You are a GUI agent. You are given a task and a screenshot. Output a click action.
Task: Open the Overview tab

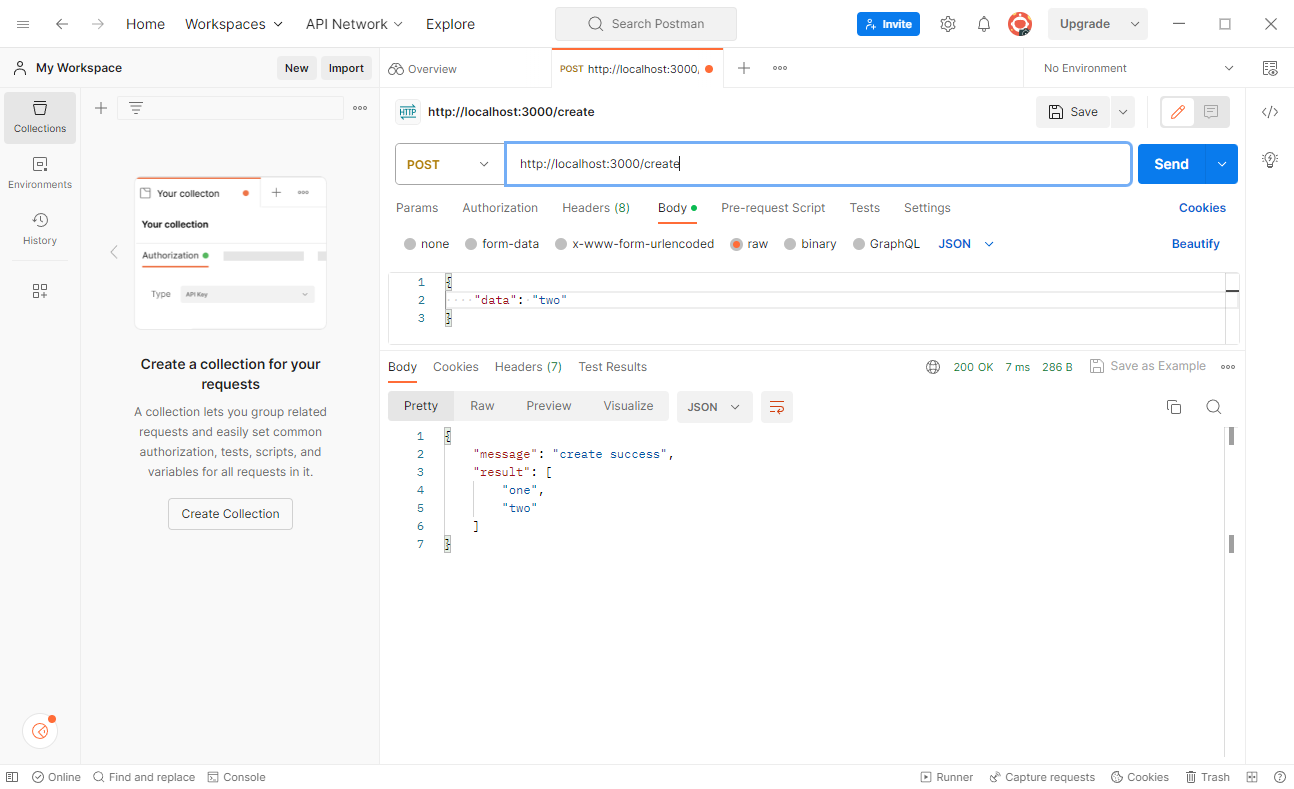pyautogui.click(x=422, y=69)
